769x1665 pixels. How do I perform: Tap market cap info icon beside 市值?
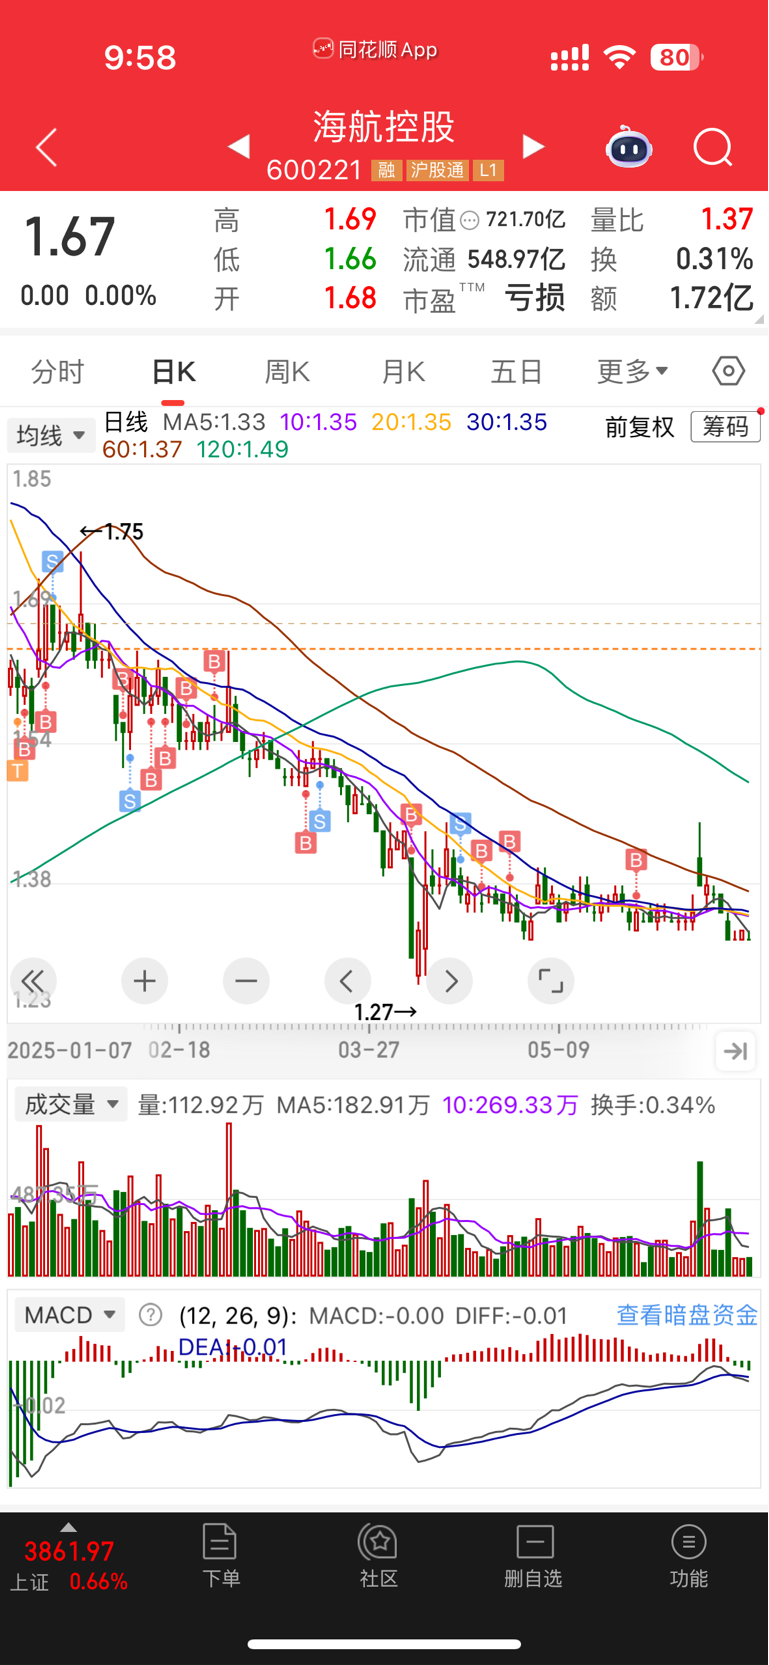coord(469,220)
